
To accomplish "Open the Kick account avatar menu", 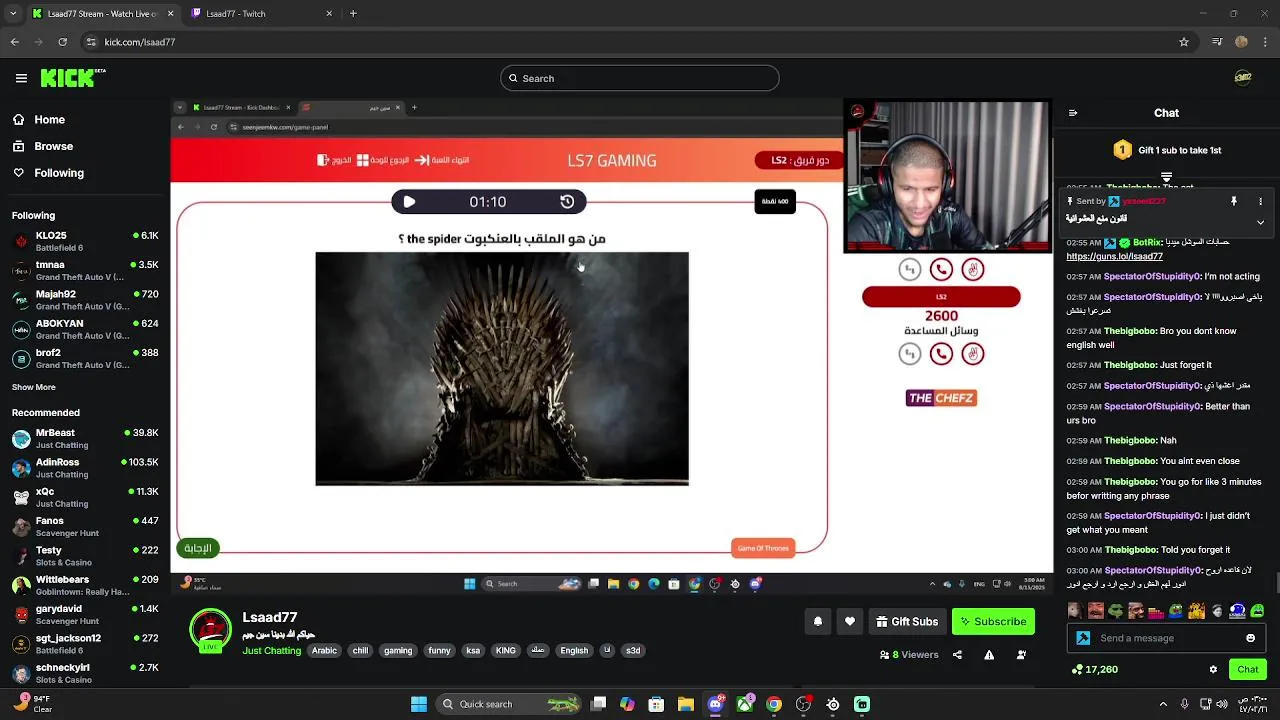I will pos(1243,78).
